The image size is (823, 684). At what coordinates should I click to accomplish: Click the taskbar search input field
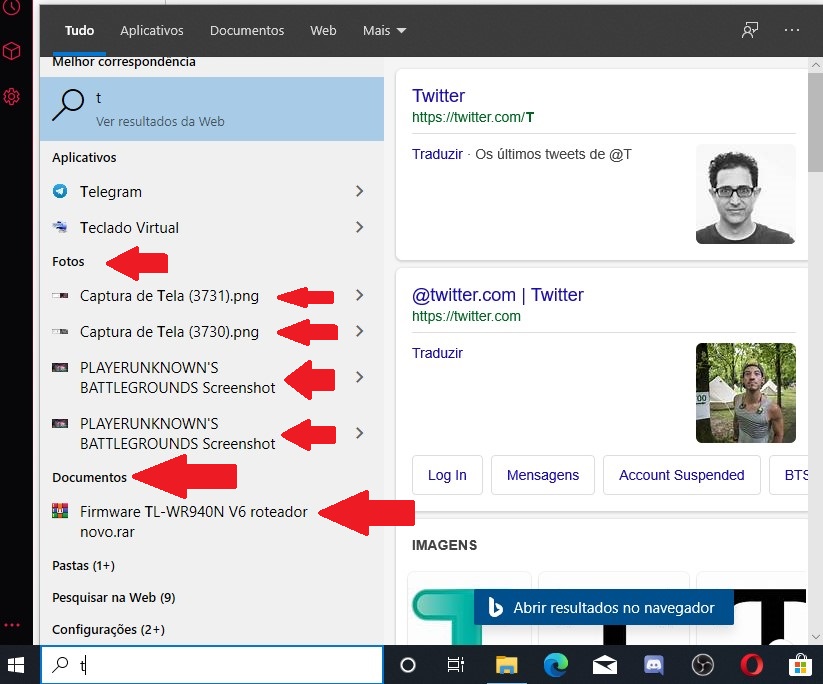pos(212,665)
